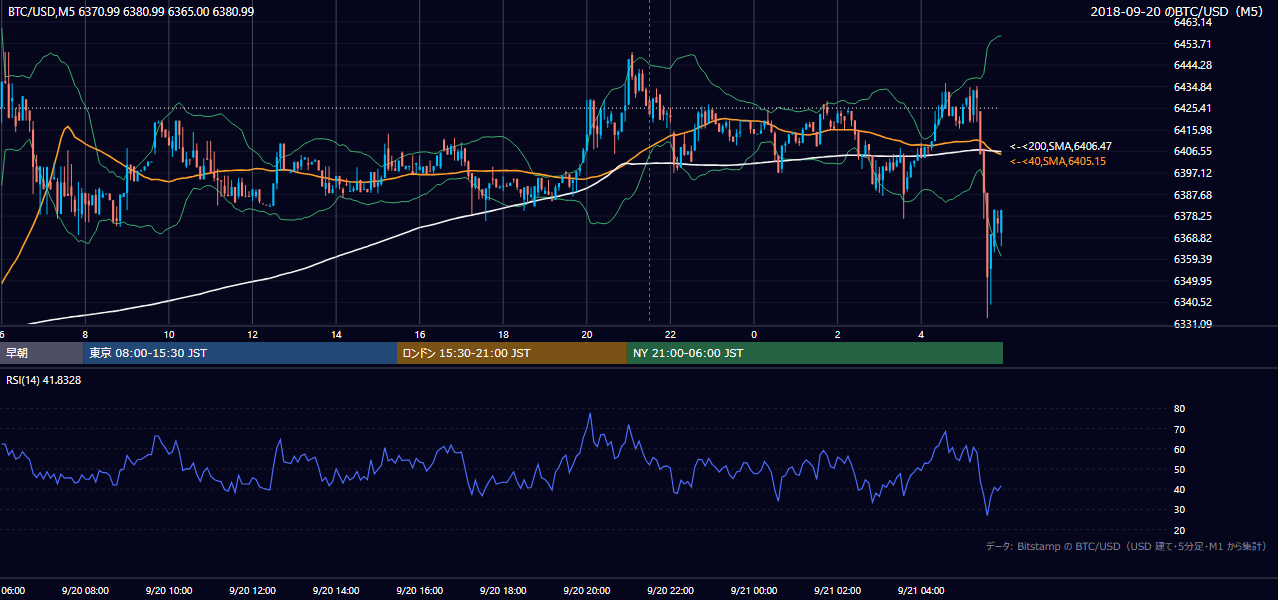Click price axis label 6387.68
Image resolution: width=1278 pixels, height=600 pixels.
[x=1192, y=195]
